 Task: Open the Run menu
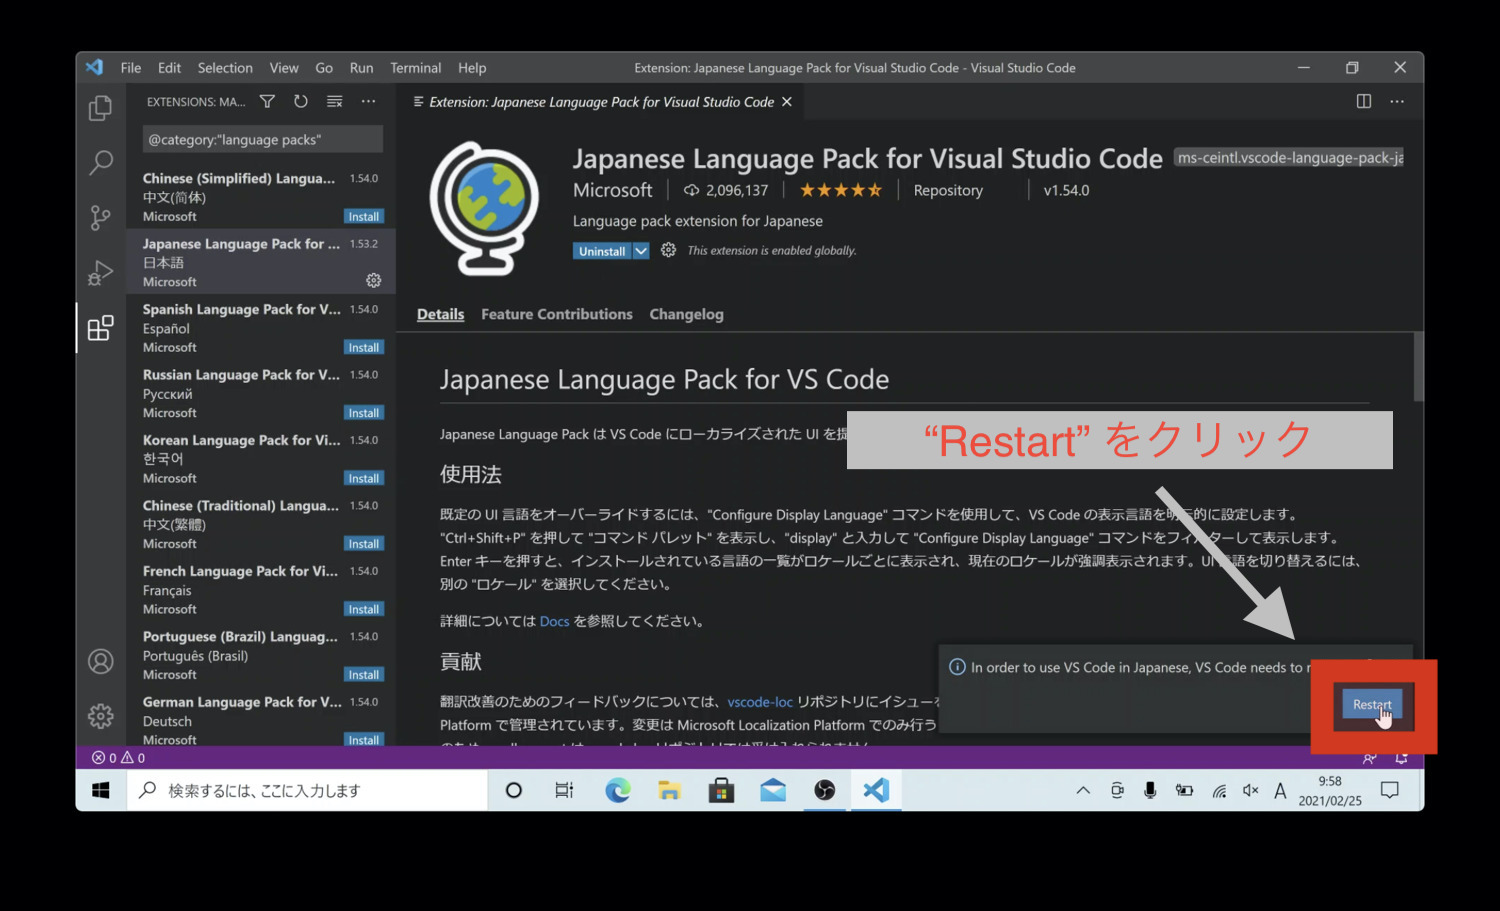(x=361, y=68)
